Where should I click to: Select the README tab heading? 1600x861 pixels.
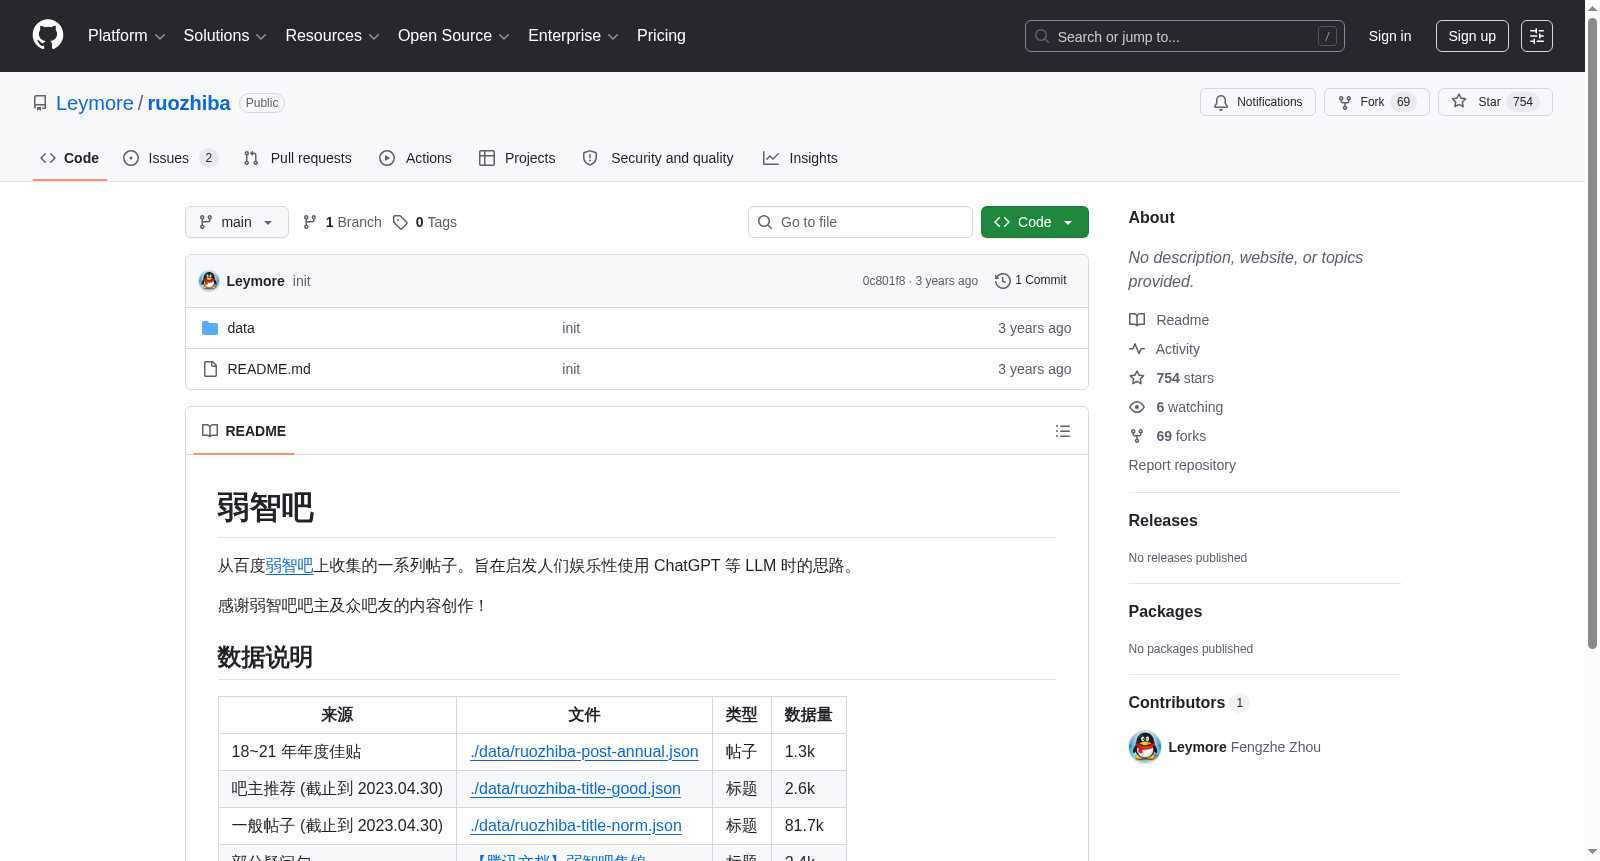(x=244, y=431)
